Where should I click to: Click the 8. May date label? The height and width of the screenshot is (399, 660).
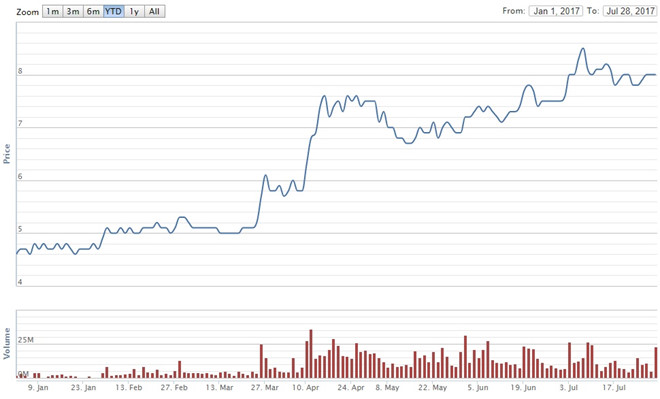(x=388, y=388)
